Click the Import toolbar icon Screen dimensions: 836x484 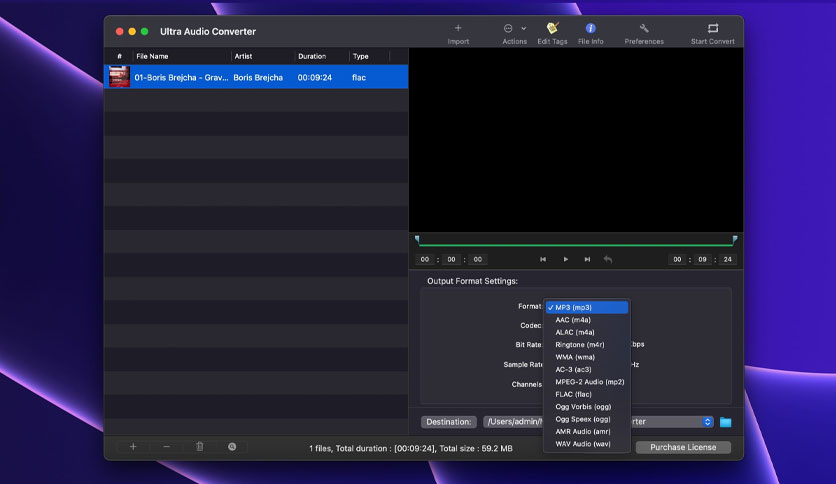pyautogui.click(x=458, y=28)
